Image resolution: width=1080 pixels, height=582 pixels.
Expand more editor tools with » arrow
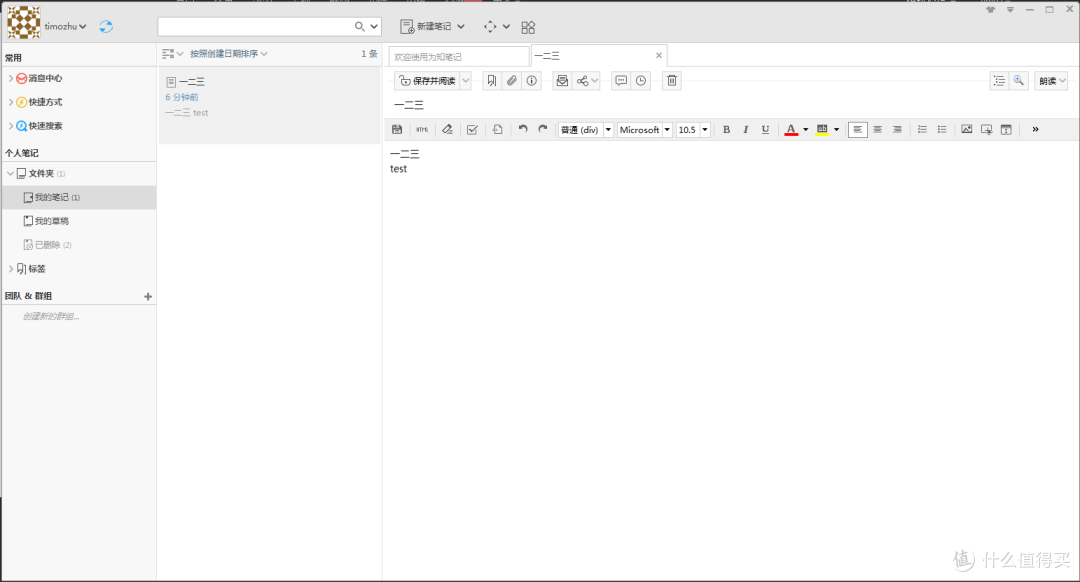[1035, 129]
